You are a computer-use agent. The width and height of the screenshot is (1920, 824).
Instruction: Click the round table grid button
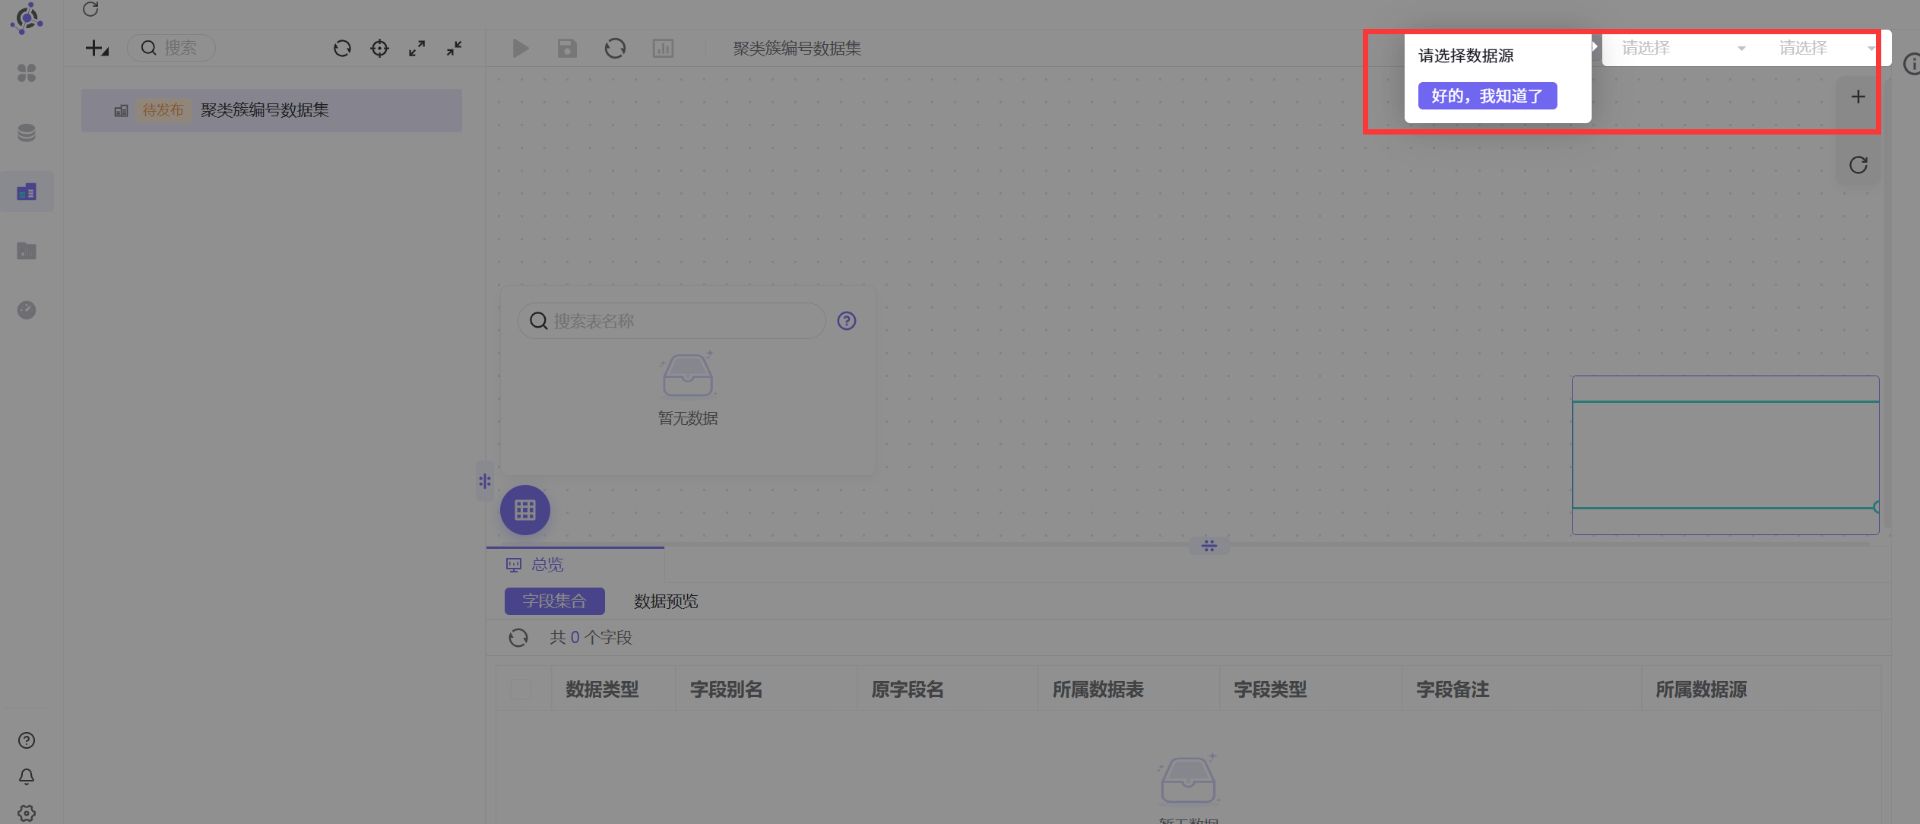click(525, 510)
